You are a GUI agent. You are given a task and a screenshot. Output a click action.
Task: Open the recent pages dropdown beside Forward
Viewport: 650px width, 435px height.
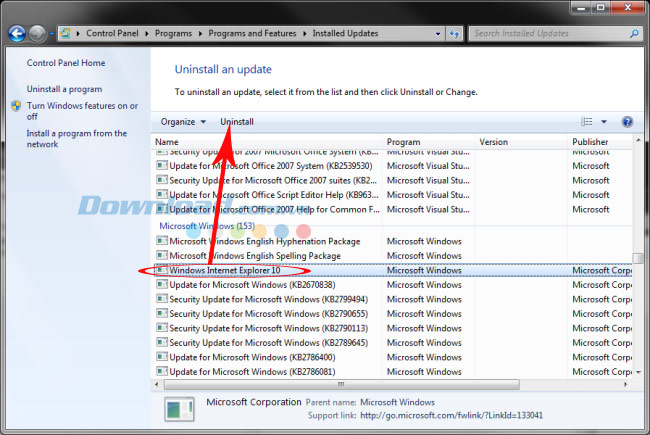coord(51,34)
